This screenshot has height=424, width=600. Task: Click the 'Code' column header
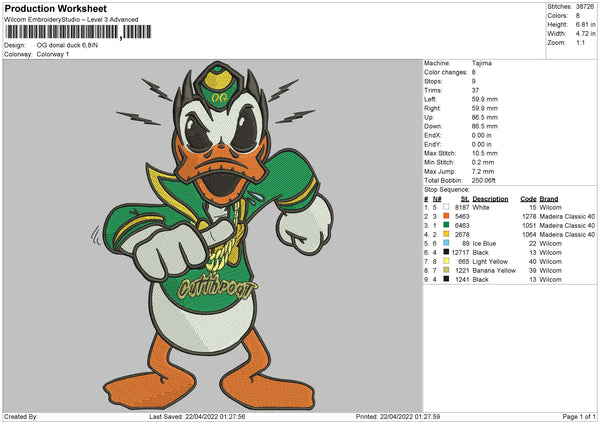pyautogui.click(x=528, y=199)
